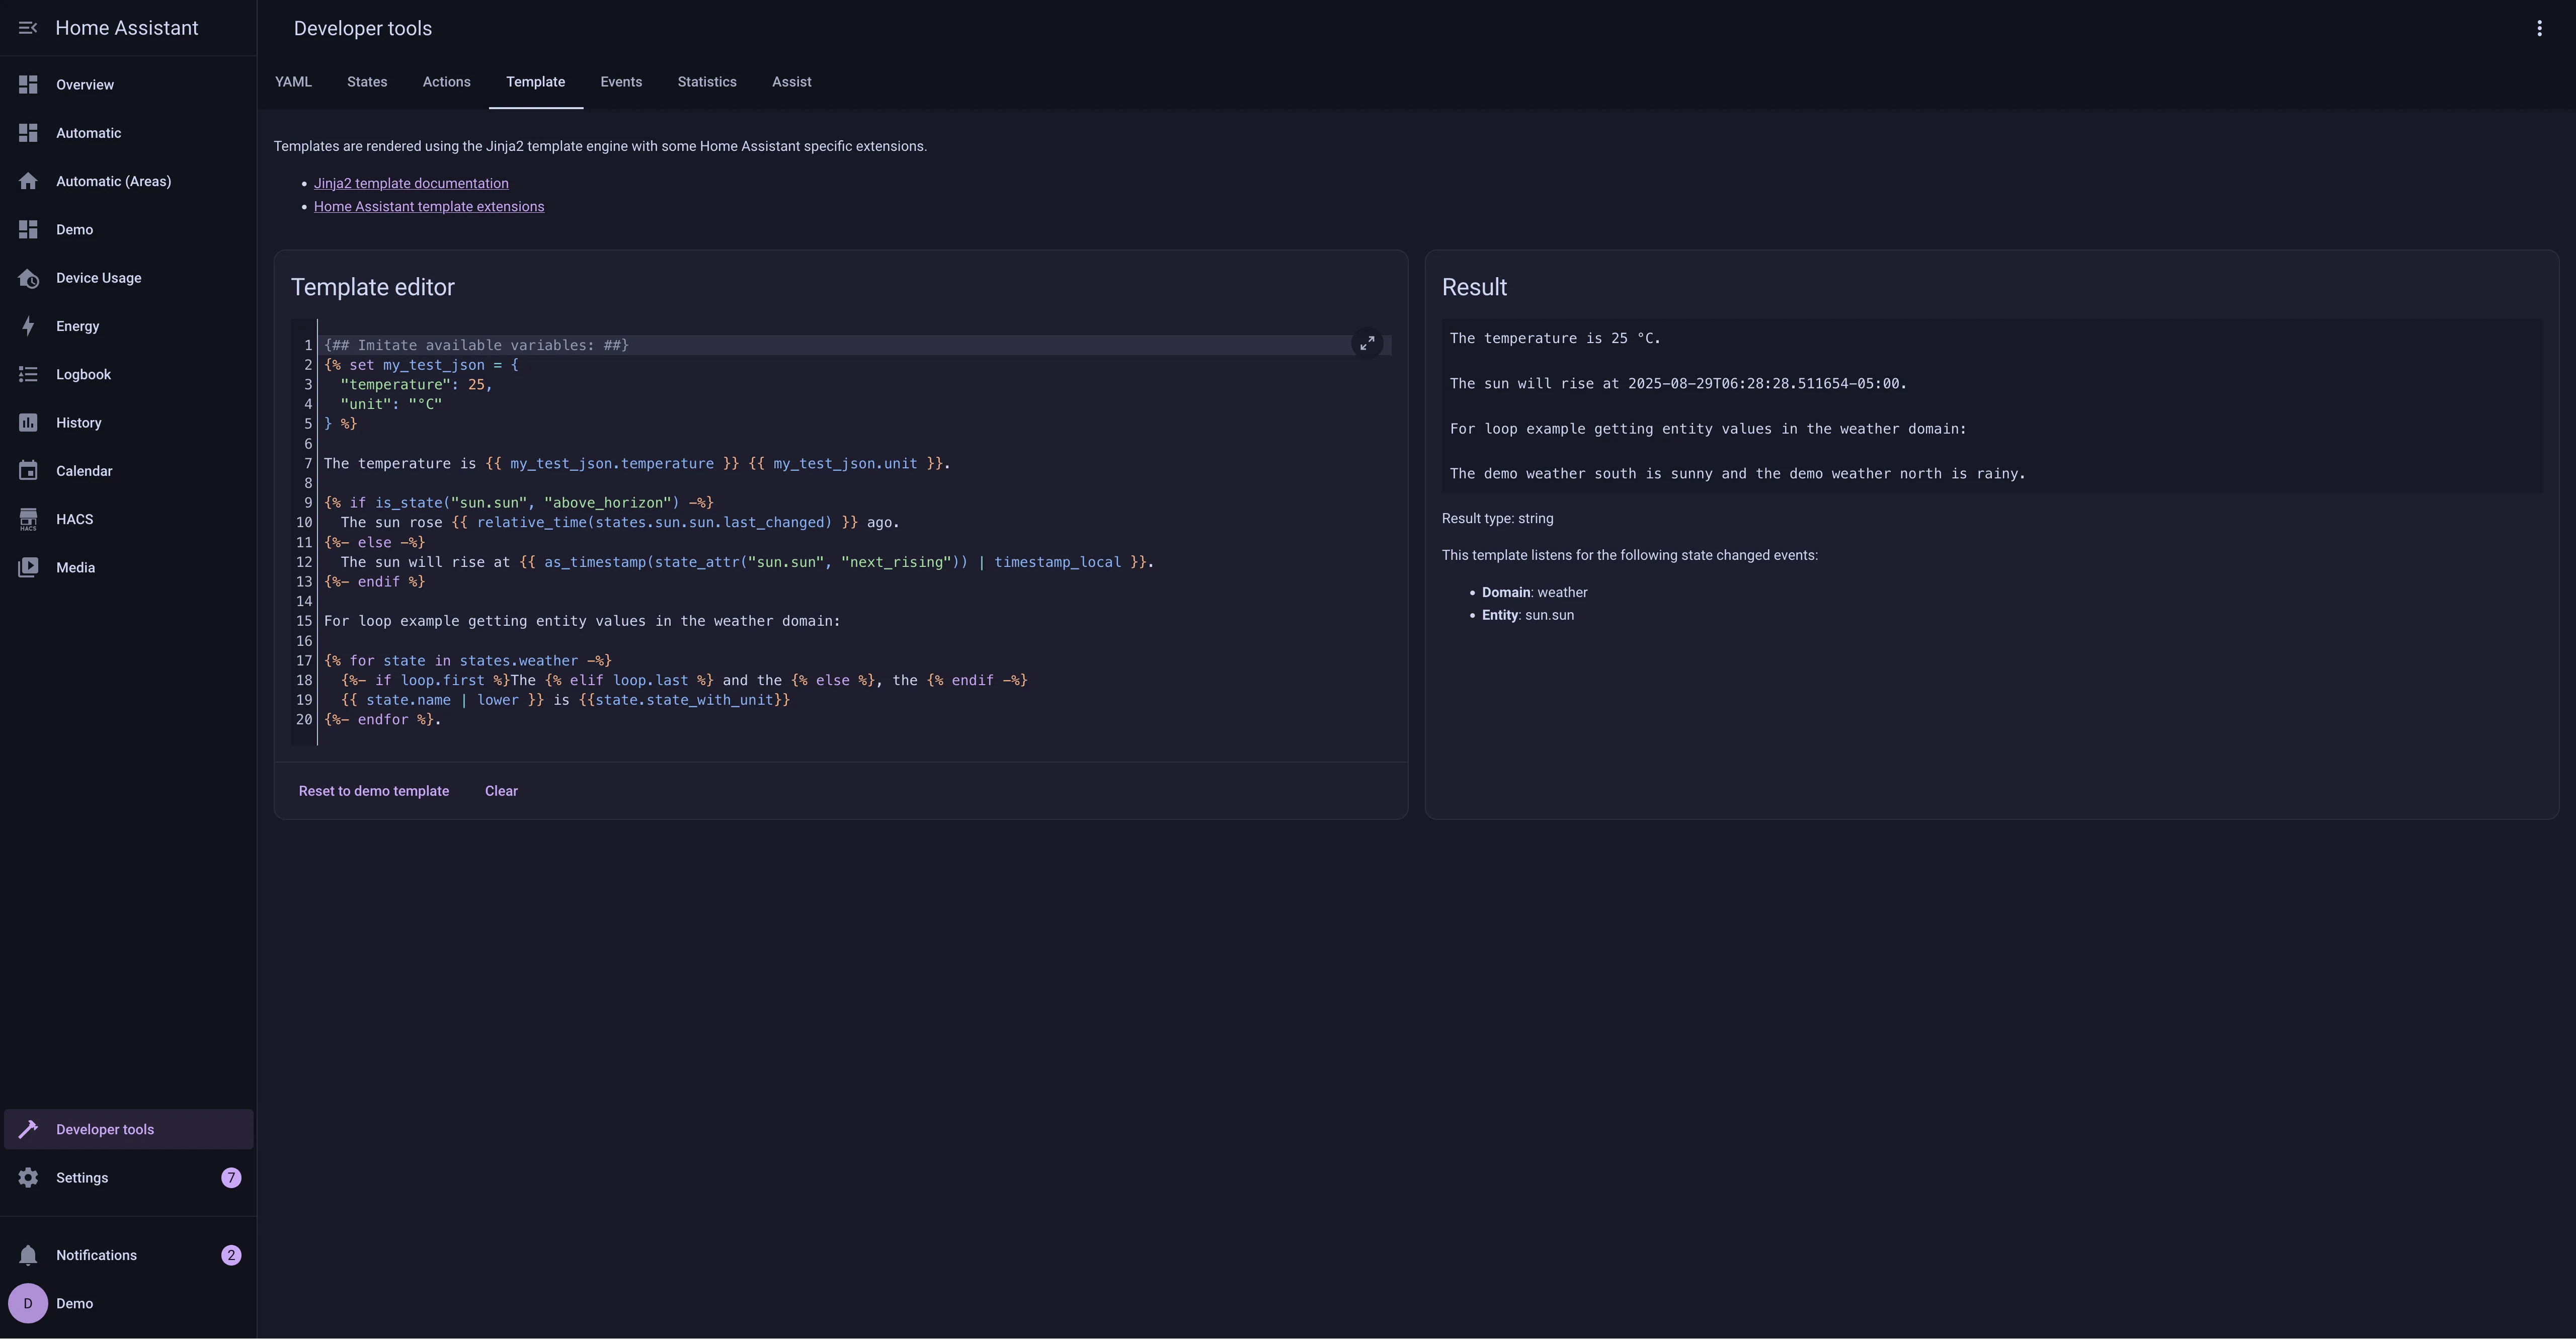Click the 'Entity: sun.sun' list item

point(1528,615)
